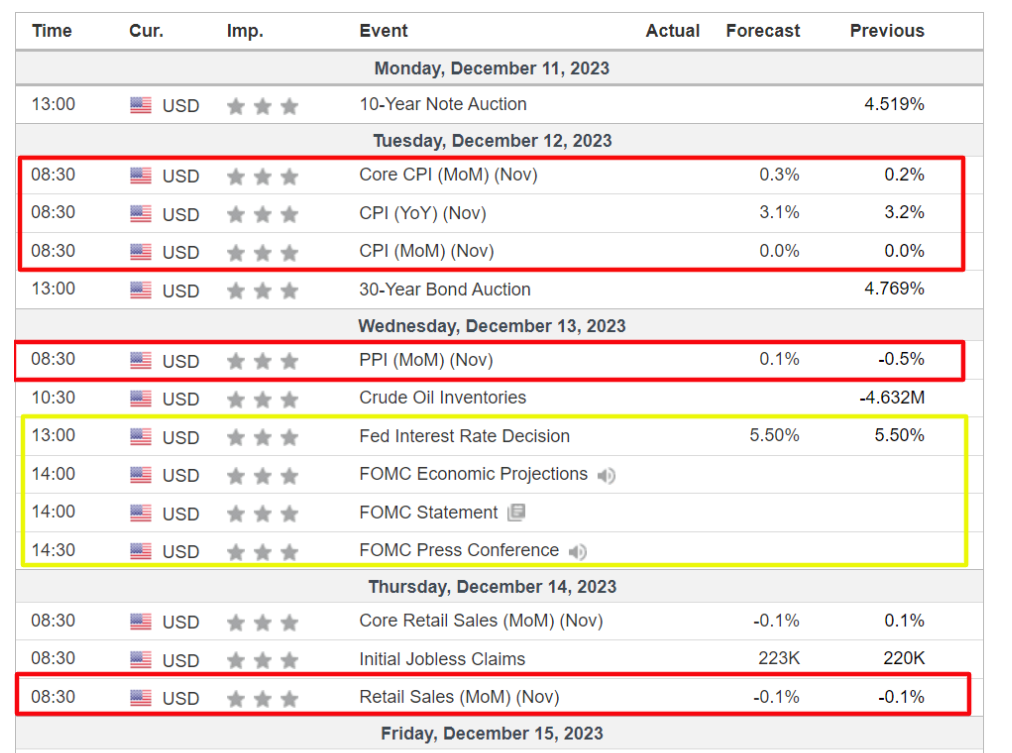Screen dimensions: 1012x753
Task: Click the speaker icon beside FOMC Press Conference
Action: (x=577, y=551)
